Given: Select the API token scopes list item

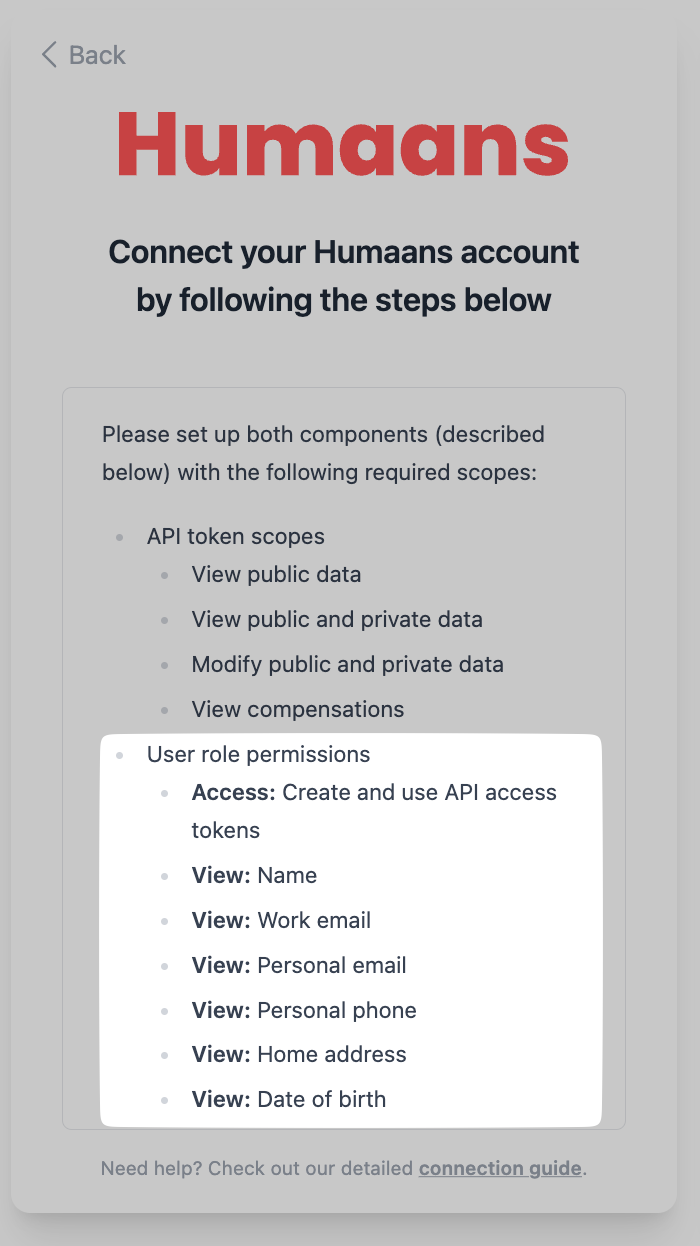Looking at the screenshot, I should pos(235,536).
